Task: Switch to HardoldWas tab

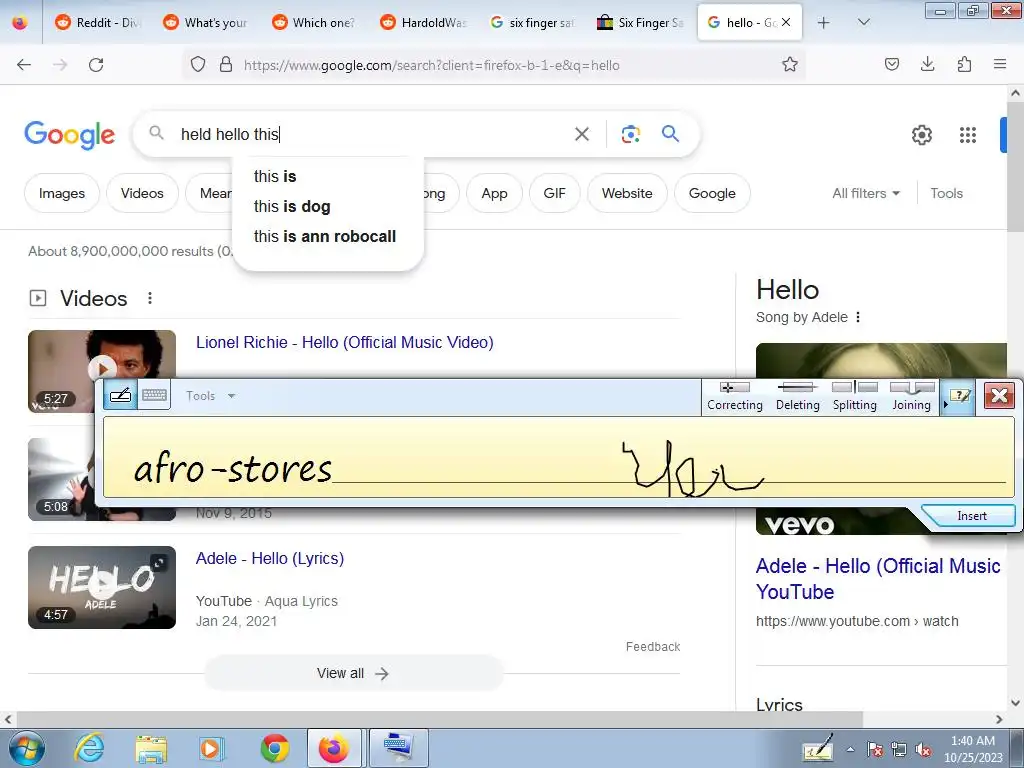Action: click(x=423, y=23)
